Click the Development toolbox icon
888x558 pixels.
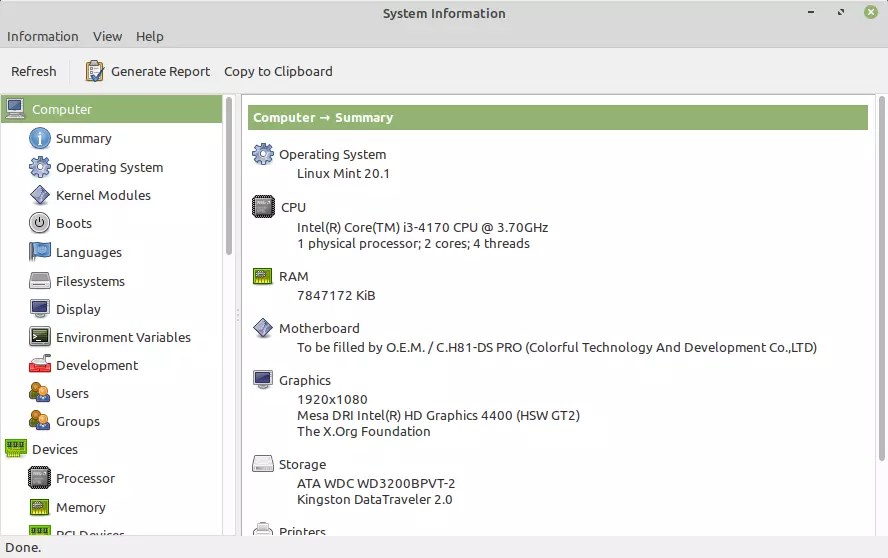[40, 364]
